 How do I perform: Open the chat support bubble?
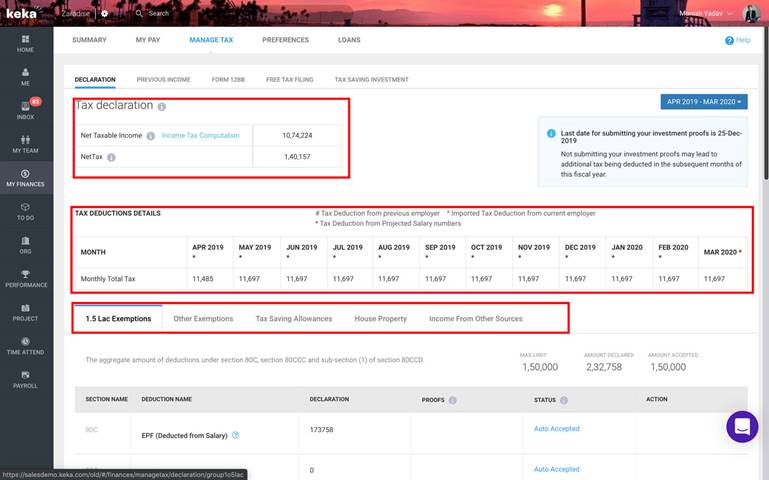click(x=742, y=427)
